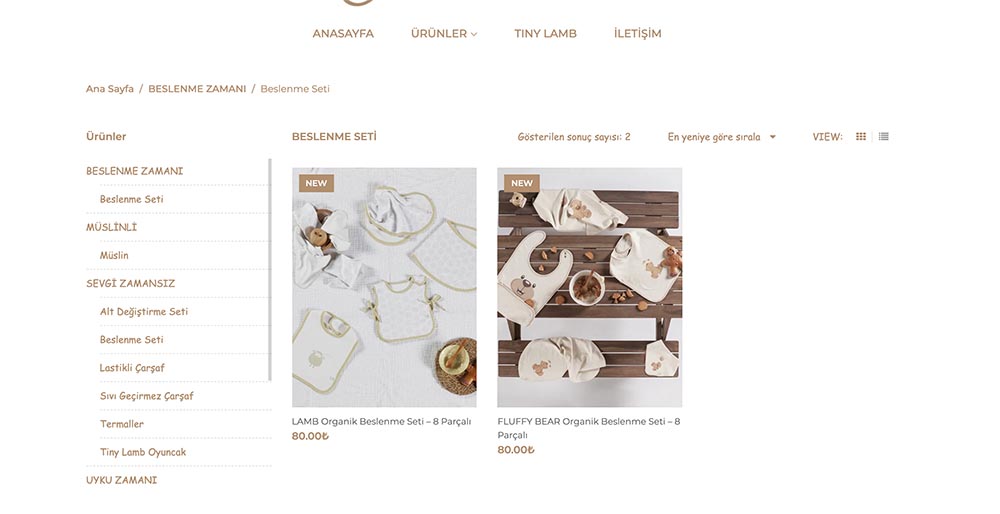This screenshot has height=514, width=1000.
Task: Click NEW badge on FLUFFY BEAR product
Action: pyautogui.click(x=522, y=183)
